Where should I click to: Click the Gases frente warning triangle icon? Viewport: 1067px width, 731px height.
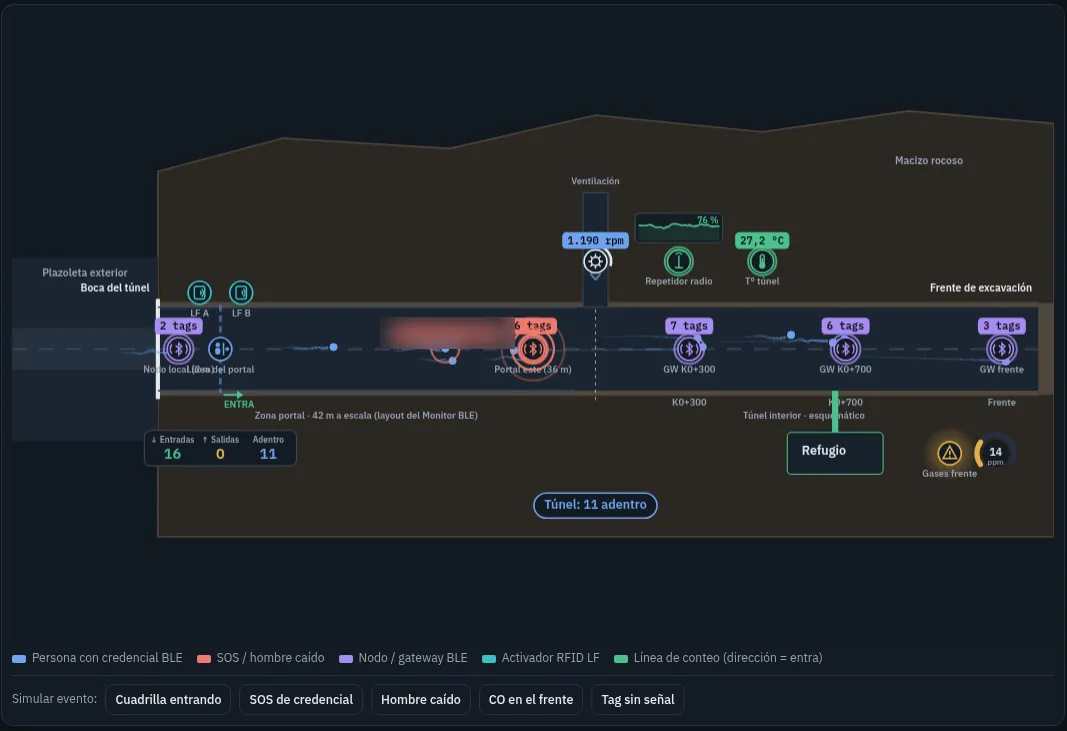(x=949, y=453)
